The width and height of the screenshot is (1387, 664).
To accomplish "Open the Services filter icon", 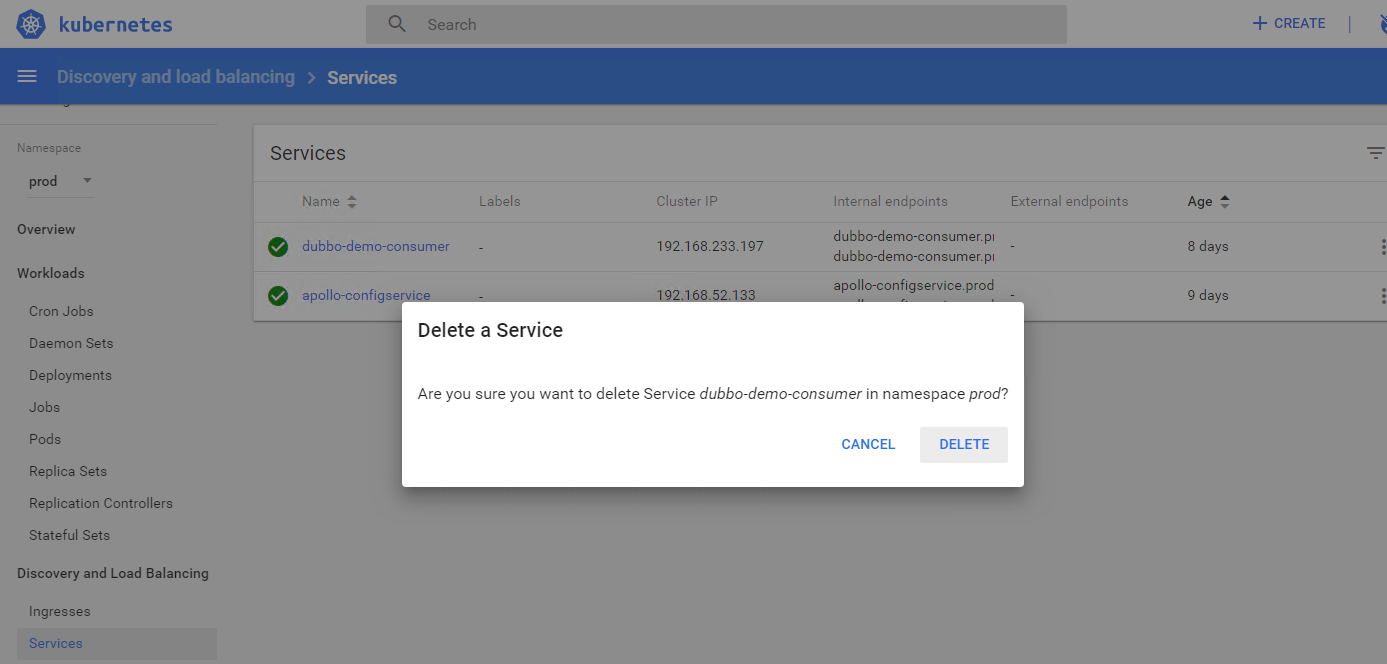I will tap(1375, 153).
